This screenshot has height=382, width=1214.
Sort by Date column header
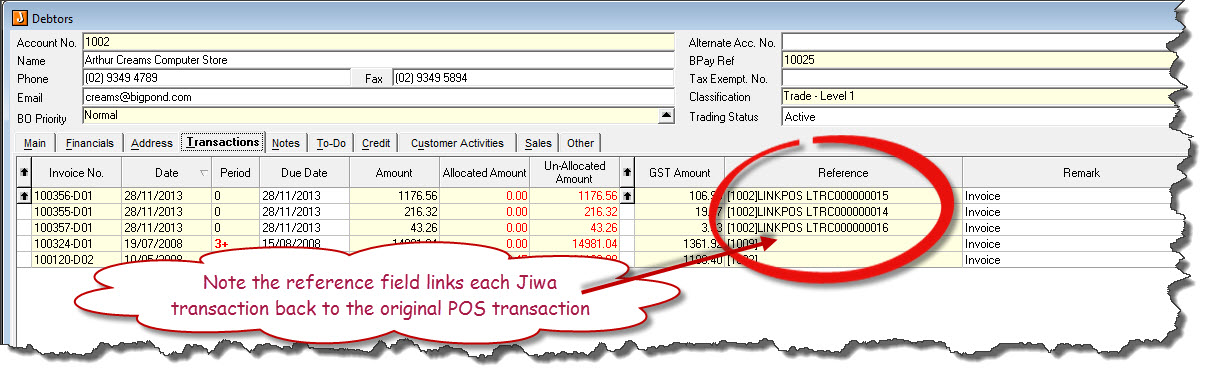(x=167, y=173)
